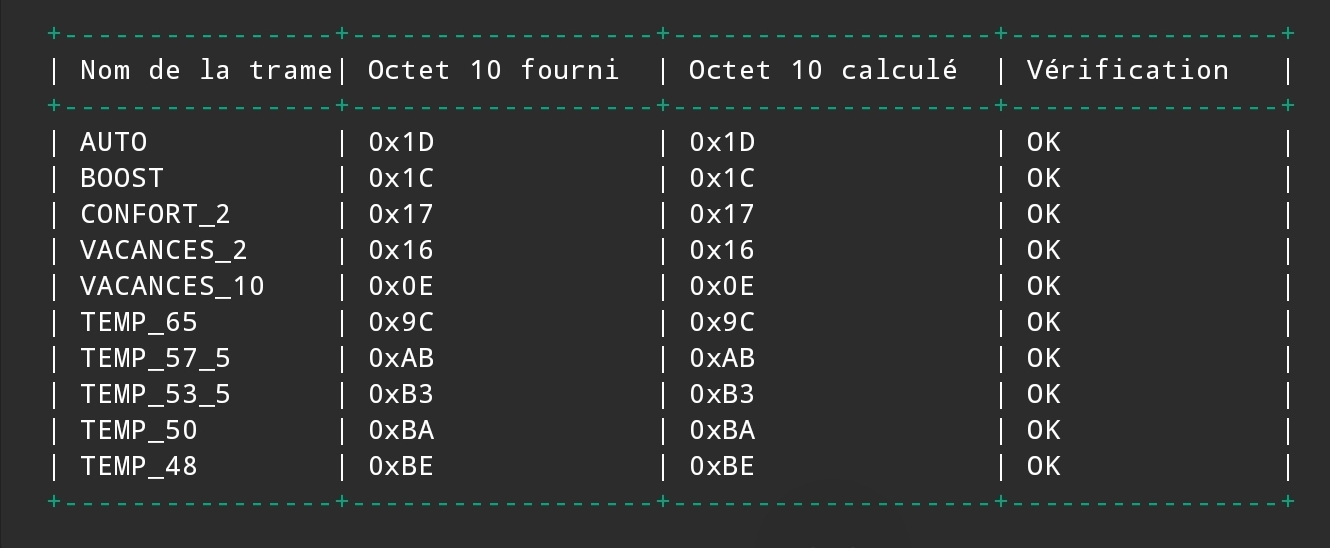Click the TEMP_48 frame name
Viewport: 1330px width, 548px height.
click(x=138, y=466)
